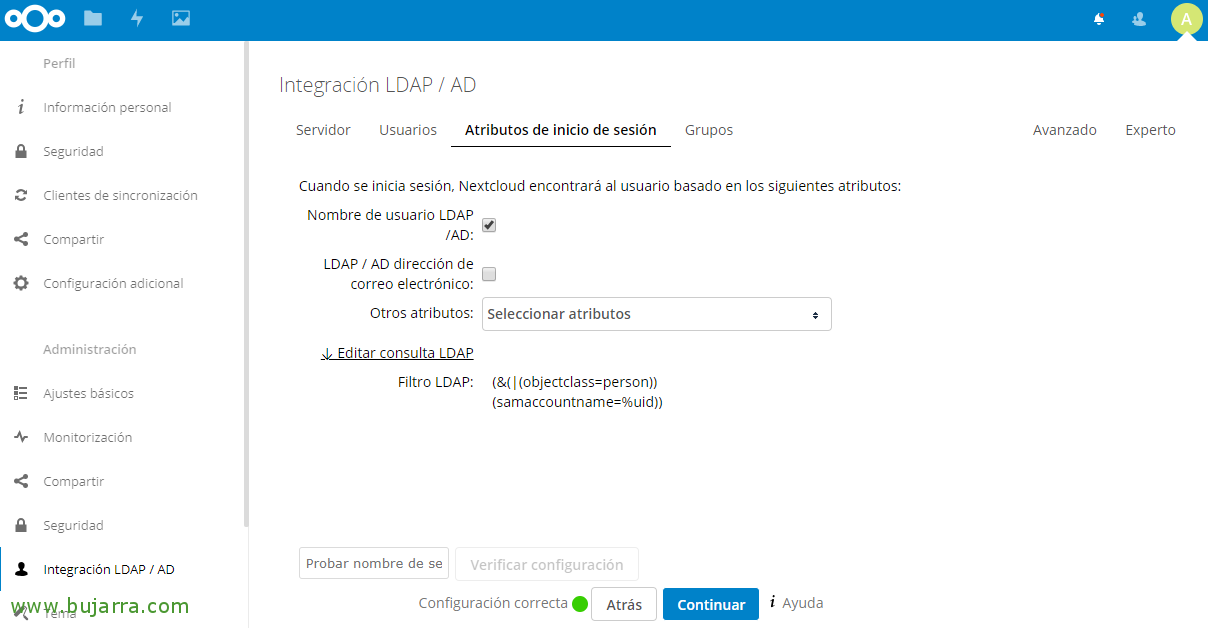
Task: Click the pulse icon for Monitorización
Action: tap(20, 437)
